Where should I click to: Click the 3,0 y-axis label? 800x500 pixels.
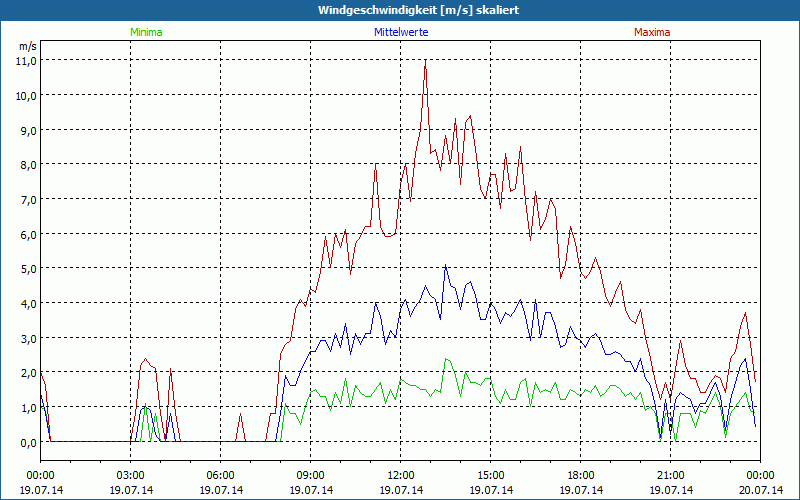[x=30, y=338]
